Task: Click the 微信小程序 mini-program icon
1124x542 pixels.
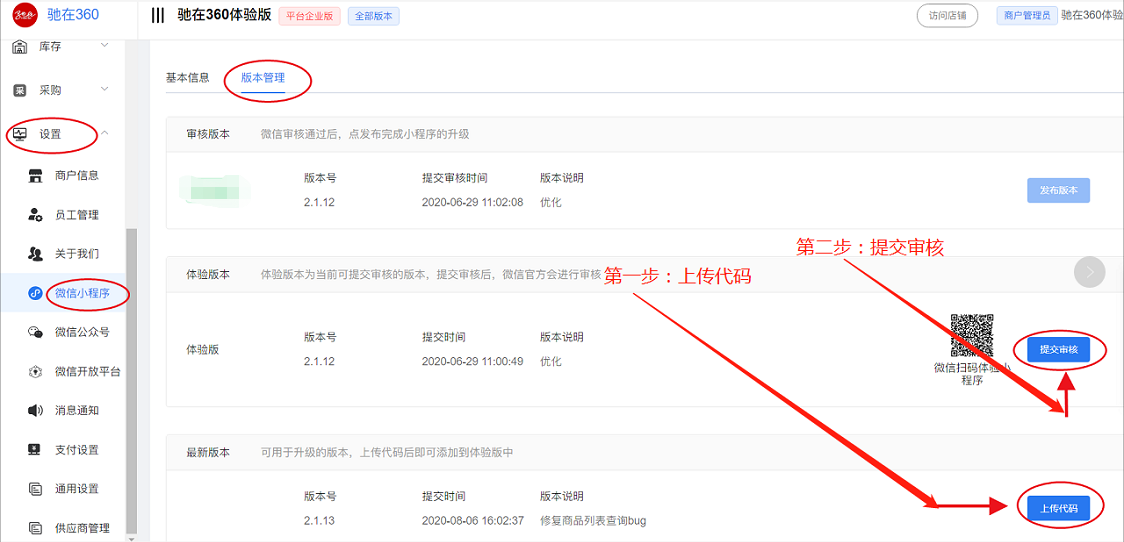Action: (35, 293)
